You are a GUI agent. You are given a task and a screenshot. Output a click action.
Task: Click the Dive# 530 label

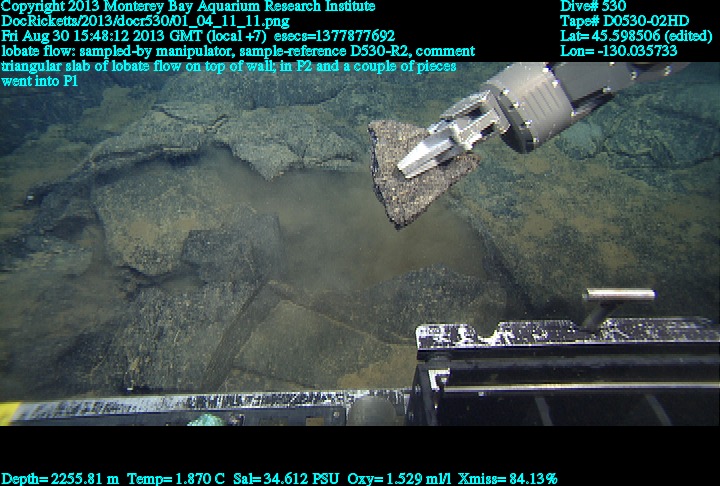pyautogui.click(x=593, y=6)
